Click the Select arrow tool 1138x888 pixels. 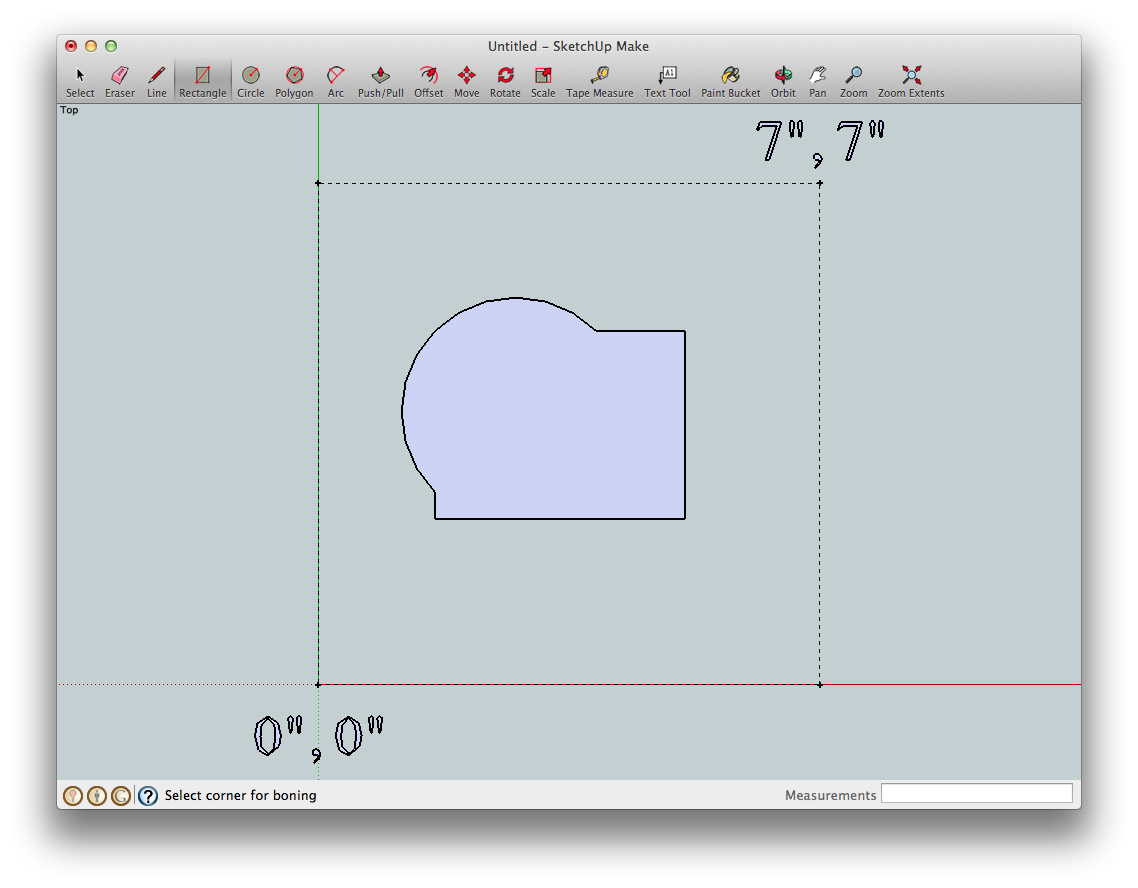tap(80, 80)
